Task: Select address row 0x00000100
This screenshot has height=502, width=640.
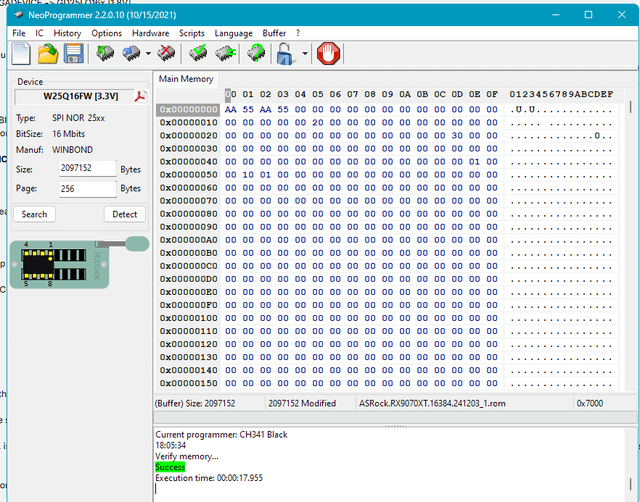Action: (189, 318)
